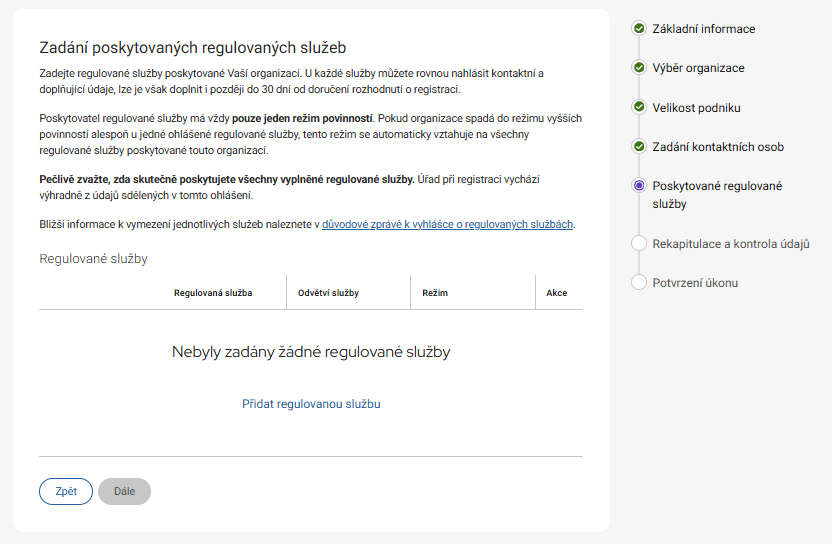Open the důvodové zprávě k vyhlášce link
The height and width of the screenshot is (544, 832).
pos(448,225)
